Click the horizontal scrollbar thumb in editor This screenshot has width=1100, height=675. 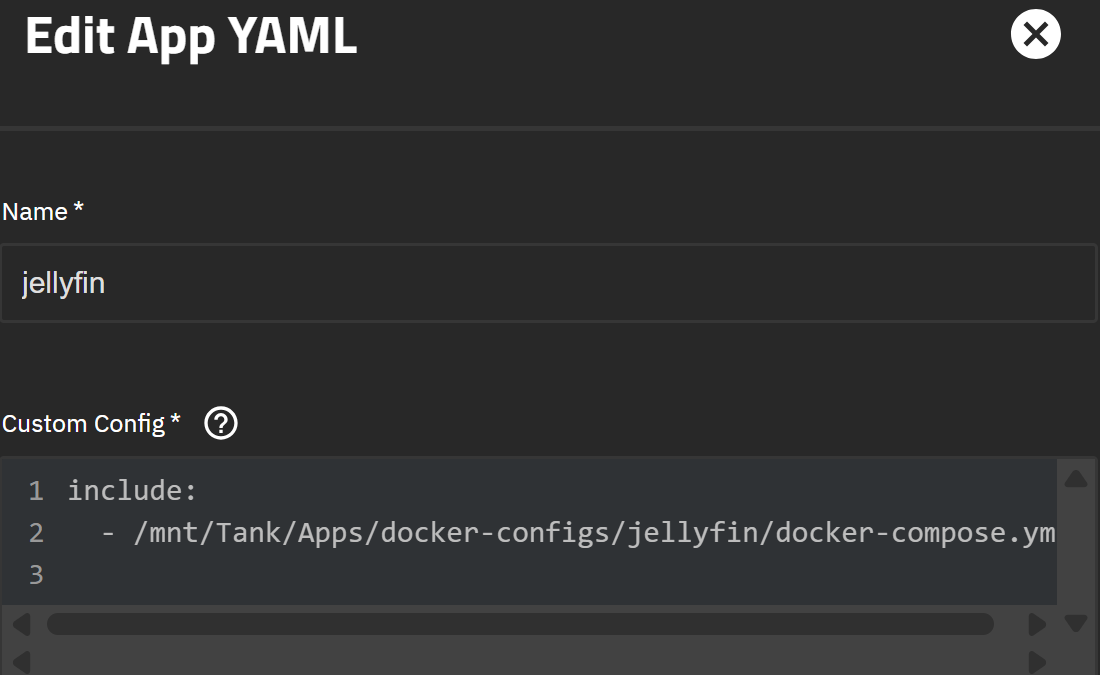520,624
